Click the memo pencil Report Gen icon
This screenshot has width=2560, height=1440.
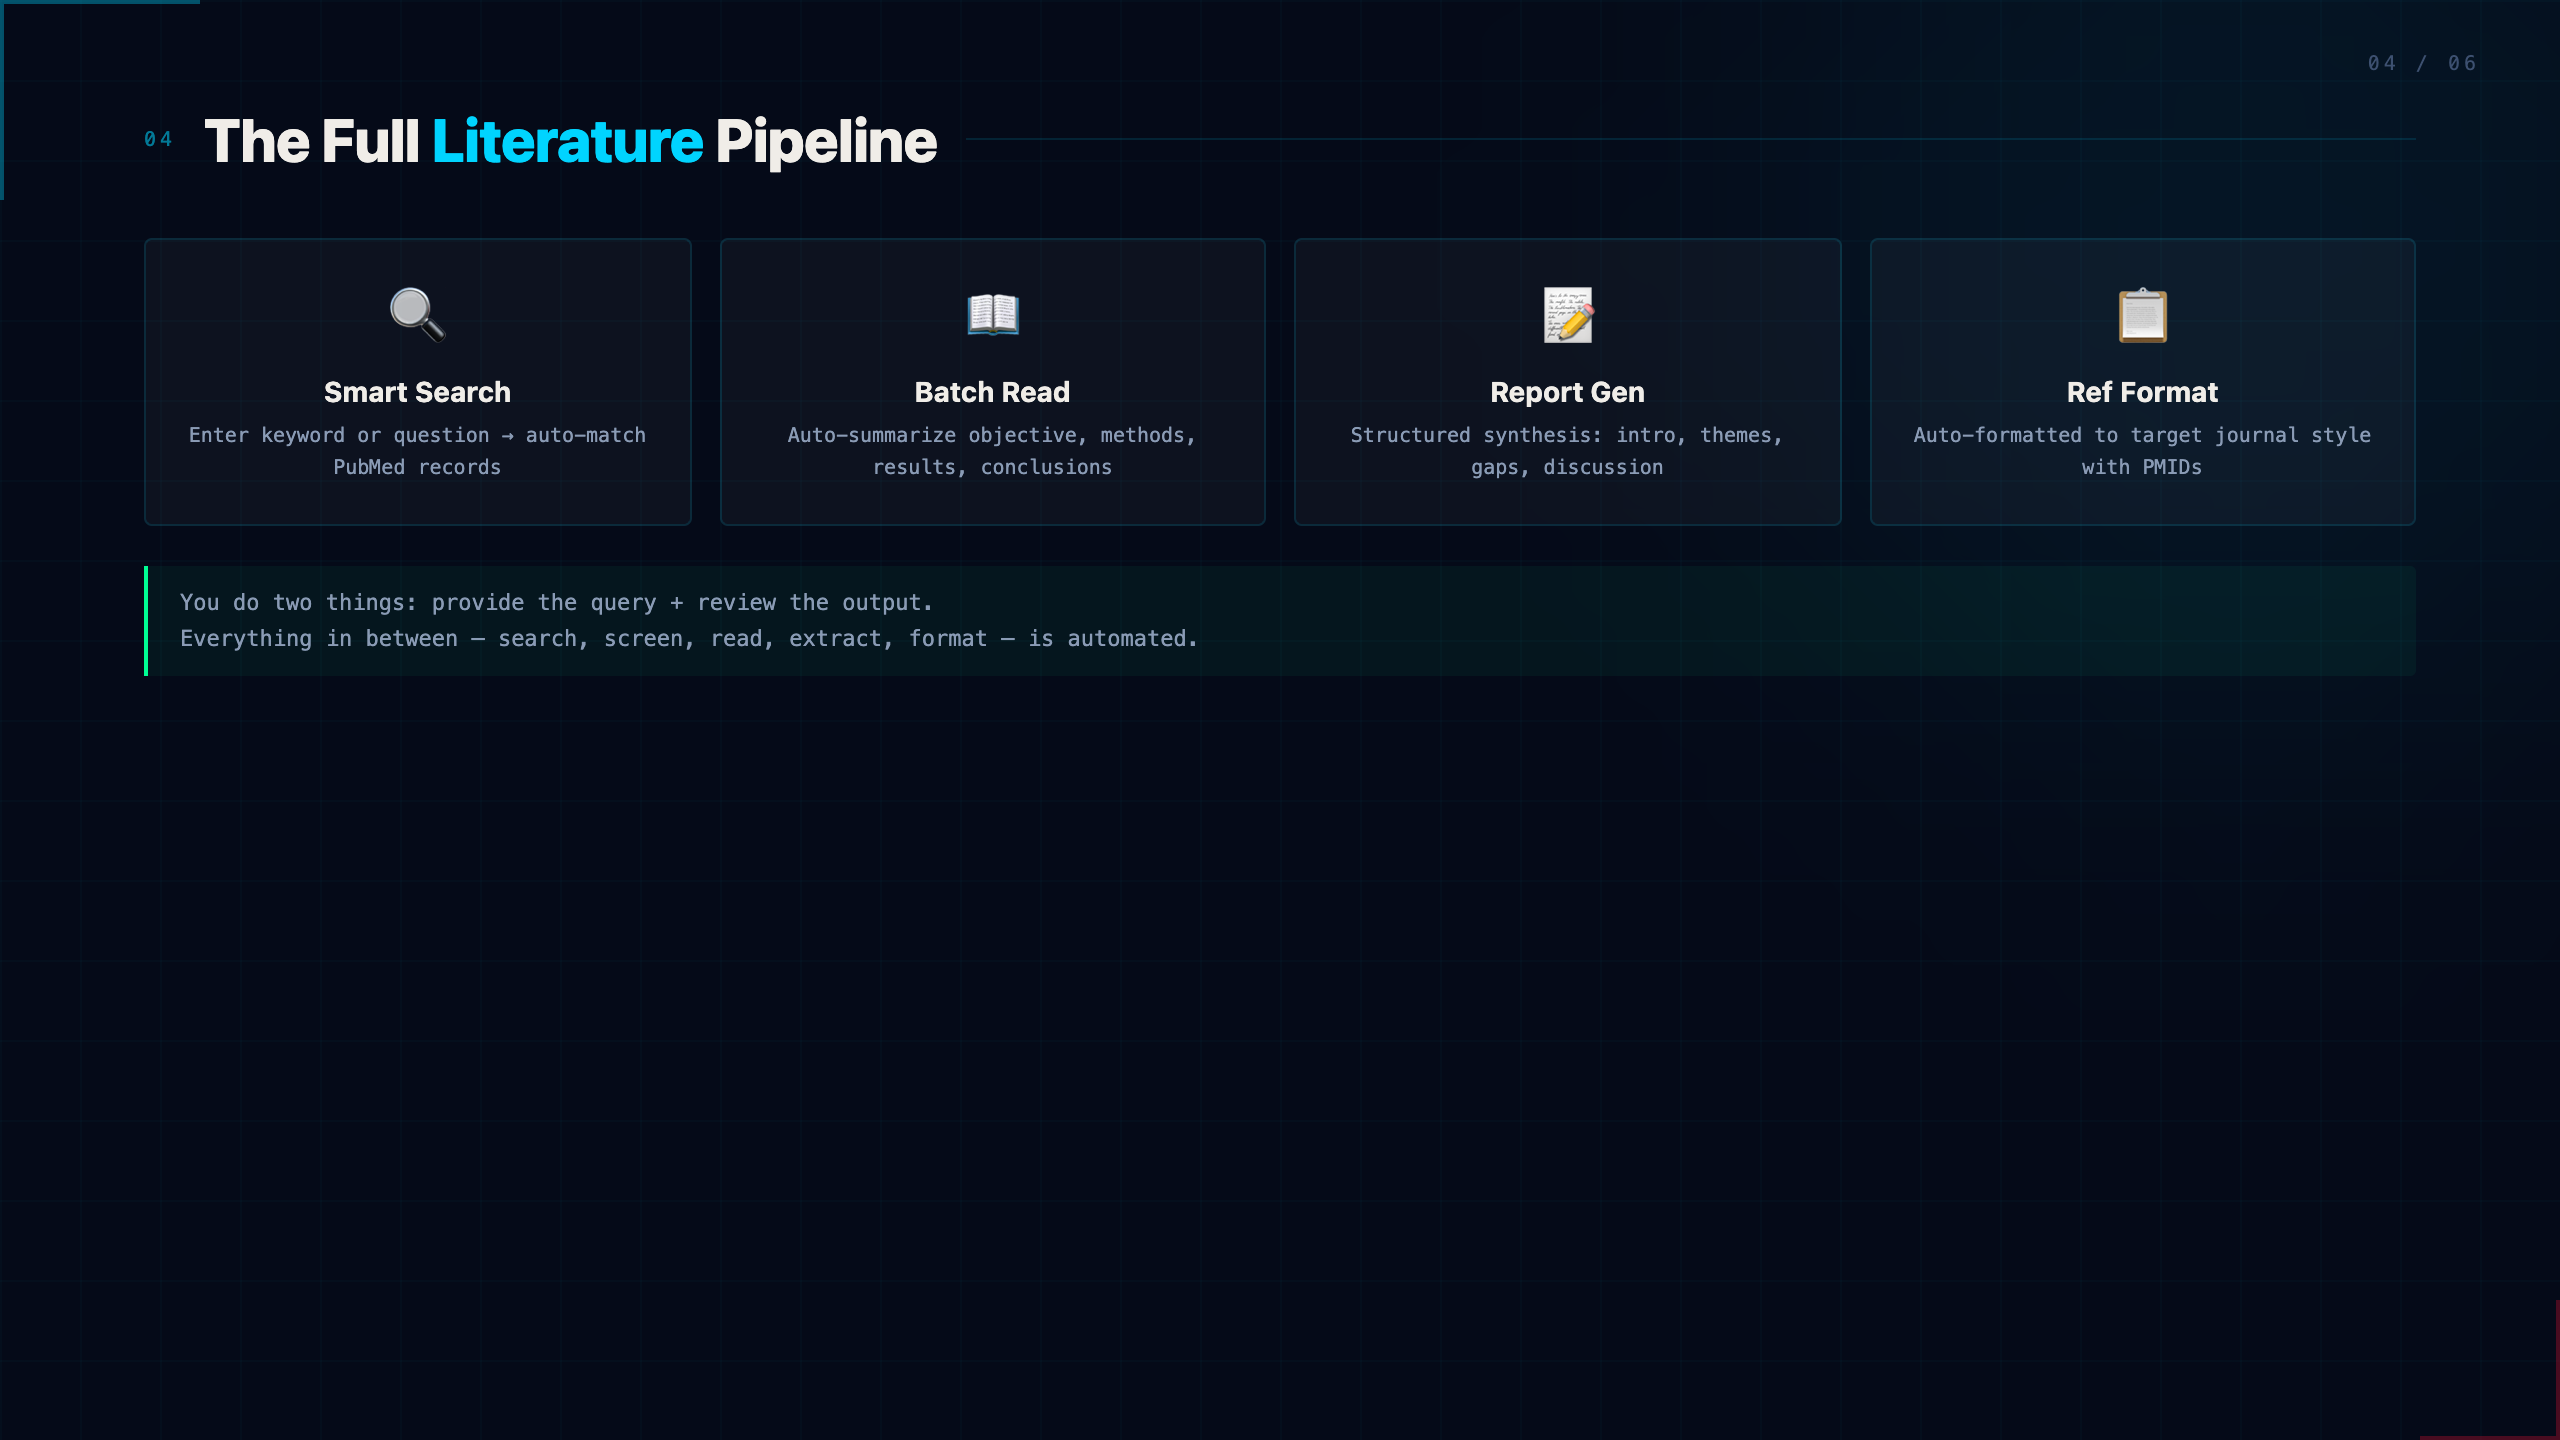click(x=1568, y=315)
